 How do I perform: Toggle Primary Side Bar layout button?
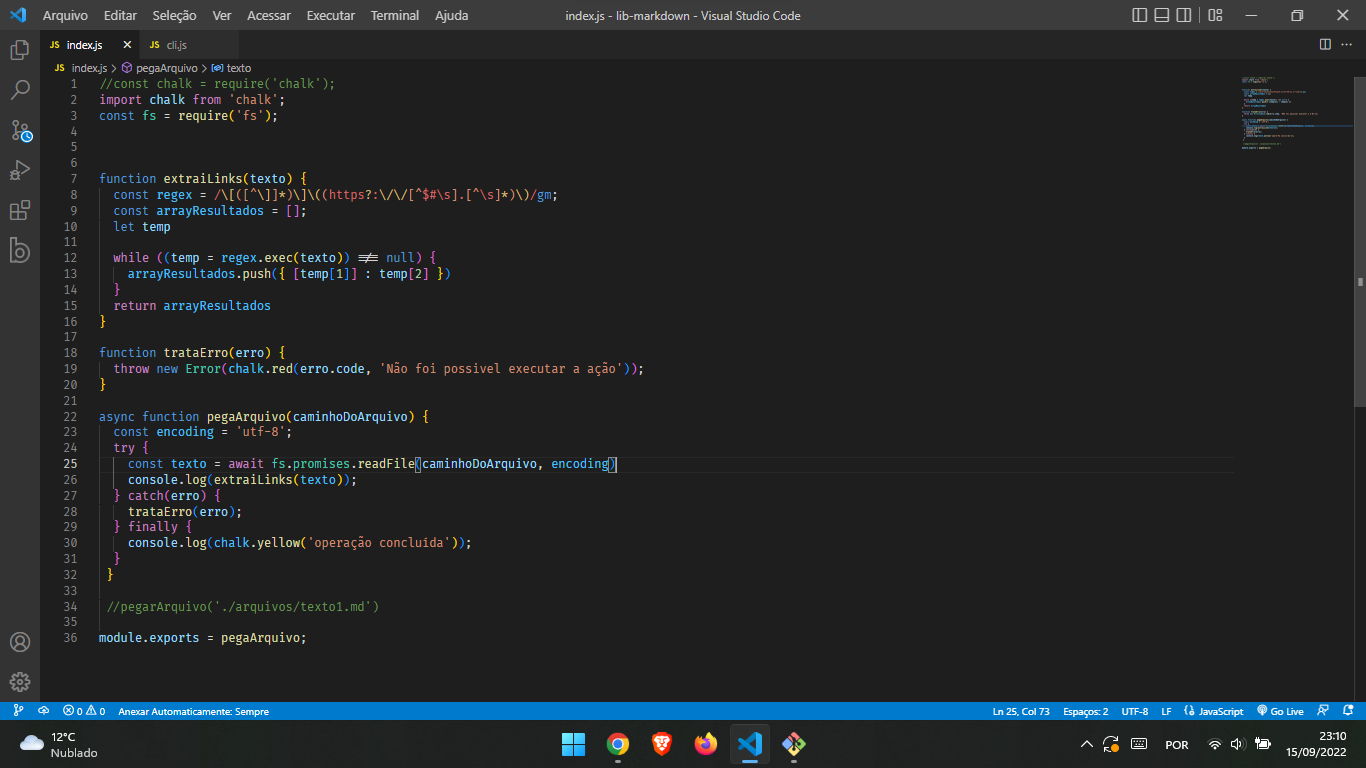coord(1140,15)
